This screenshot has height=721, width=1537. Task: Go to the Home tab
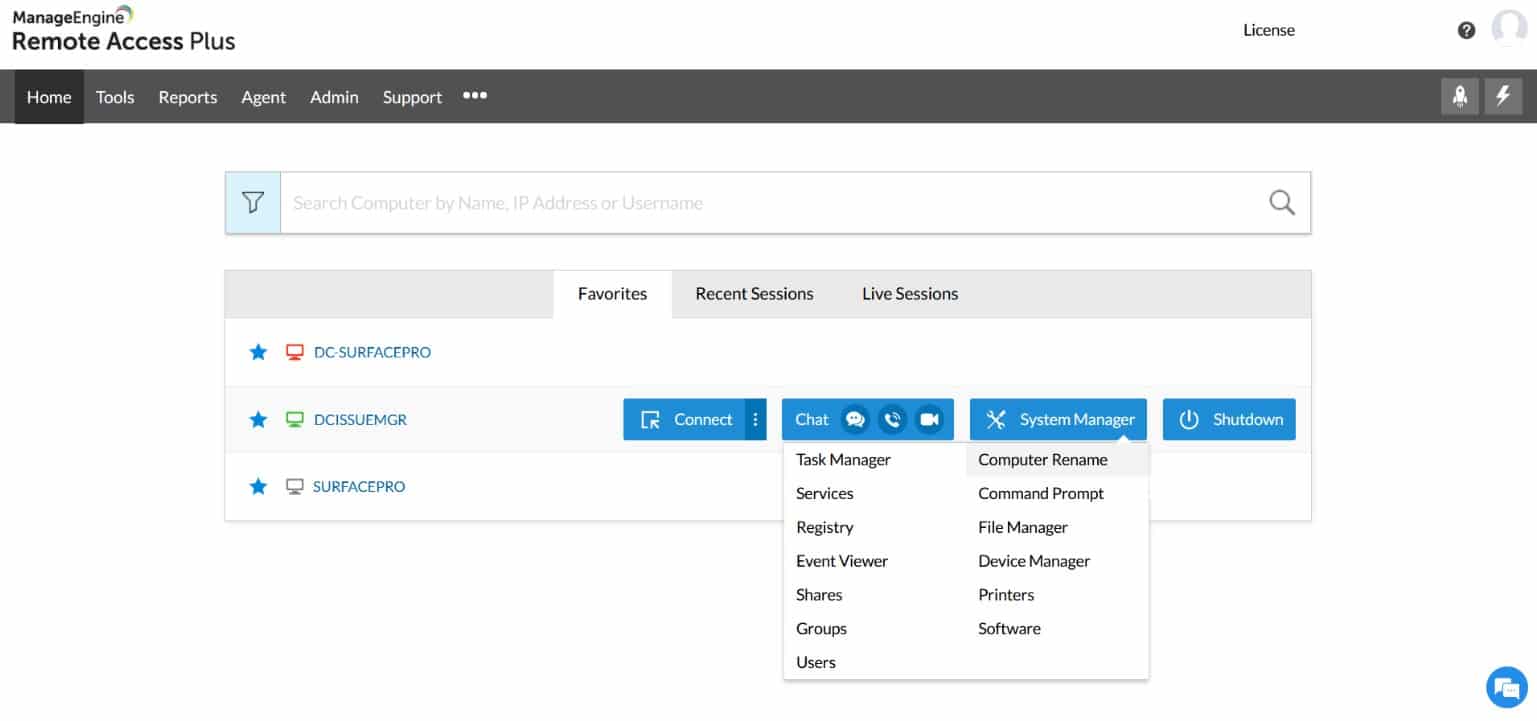[x=49, y=96]
